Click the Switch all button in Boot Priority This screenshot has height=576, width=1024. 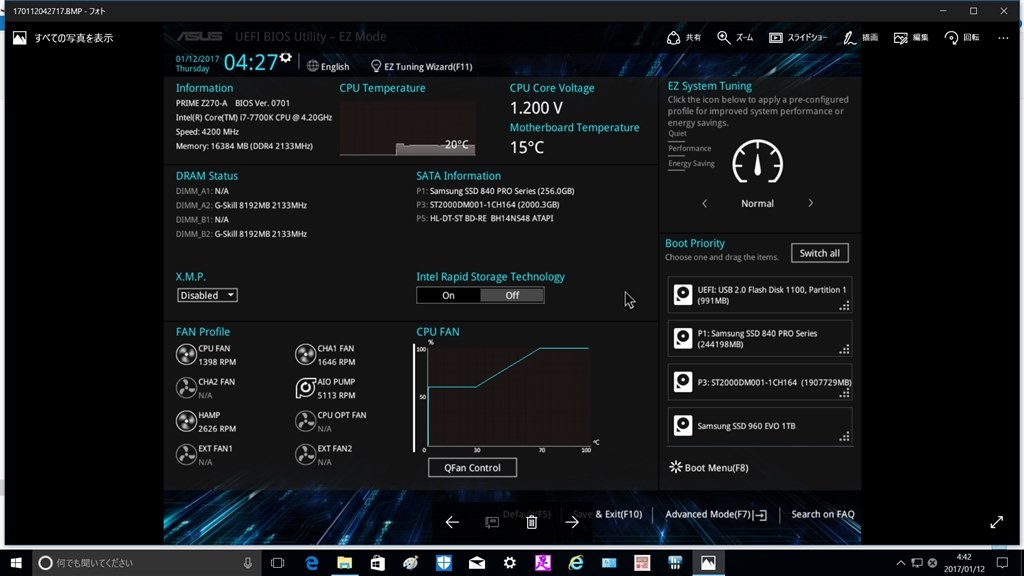coord(819,253)
